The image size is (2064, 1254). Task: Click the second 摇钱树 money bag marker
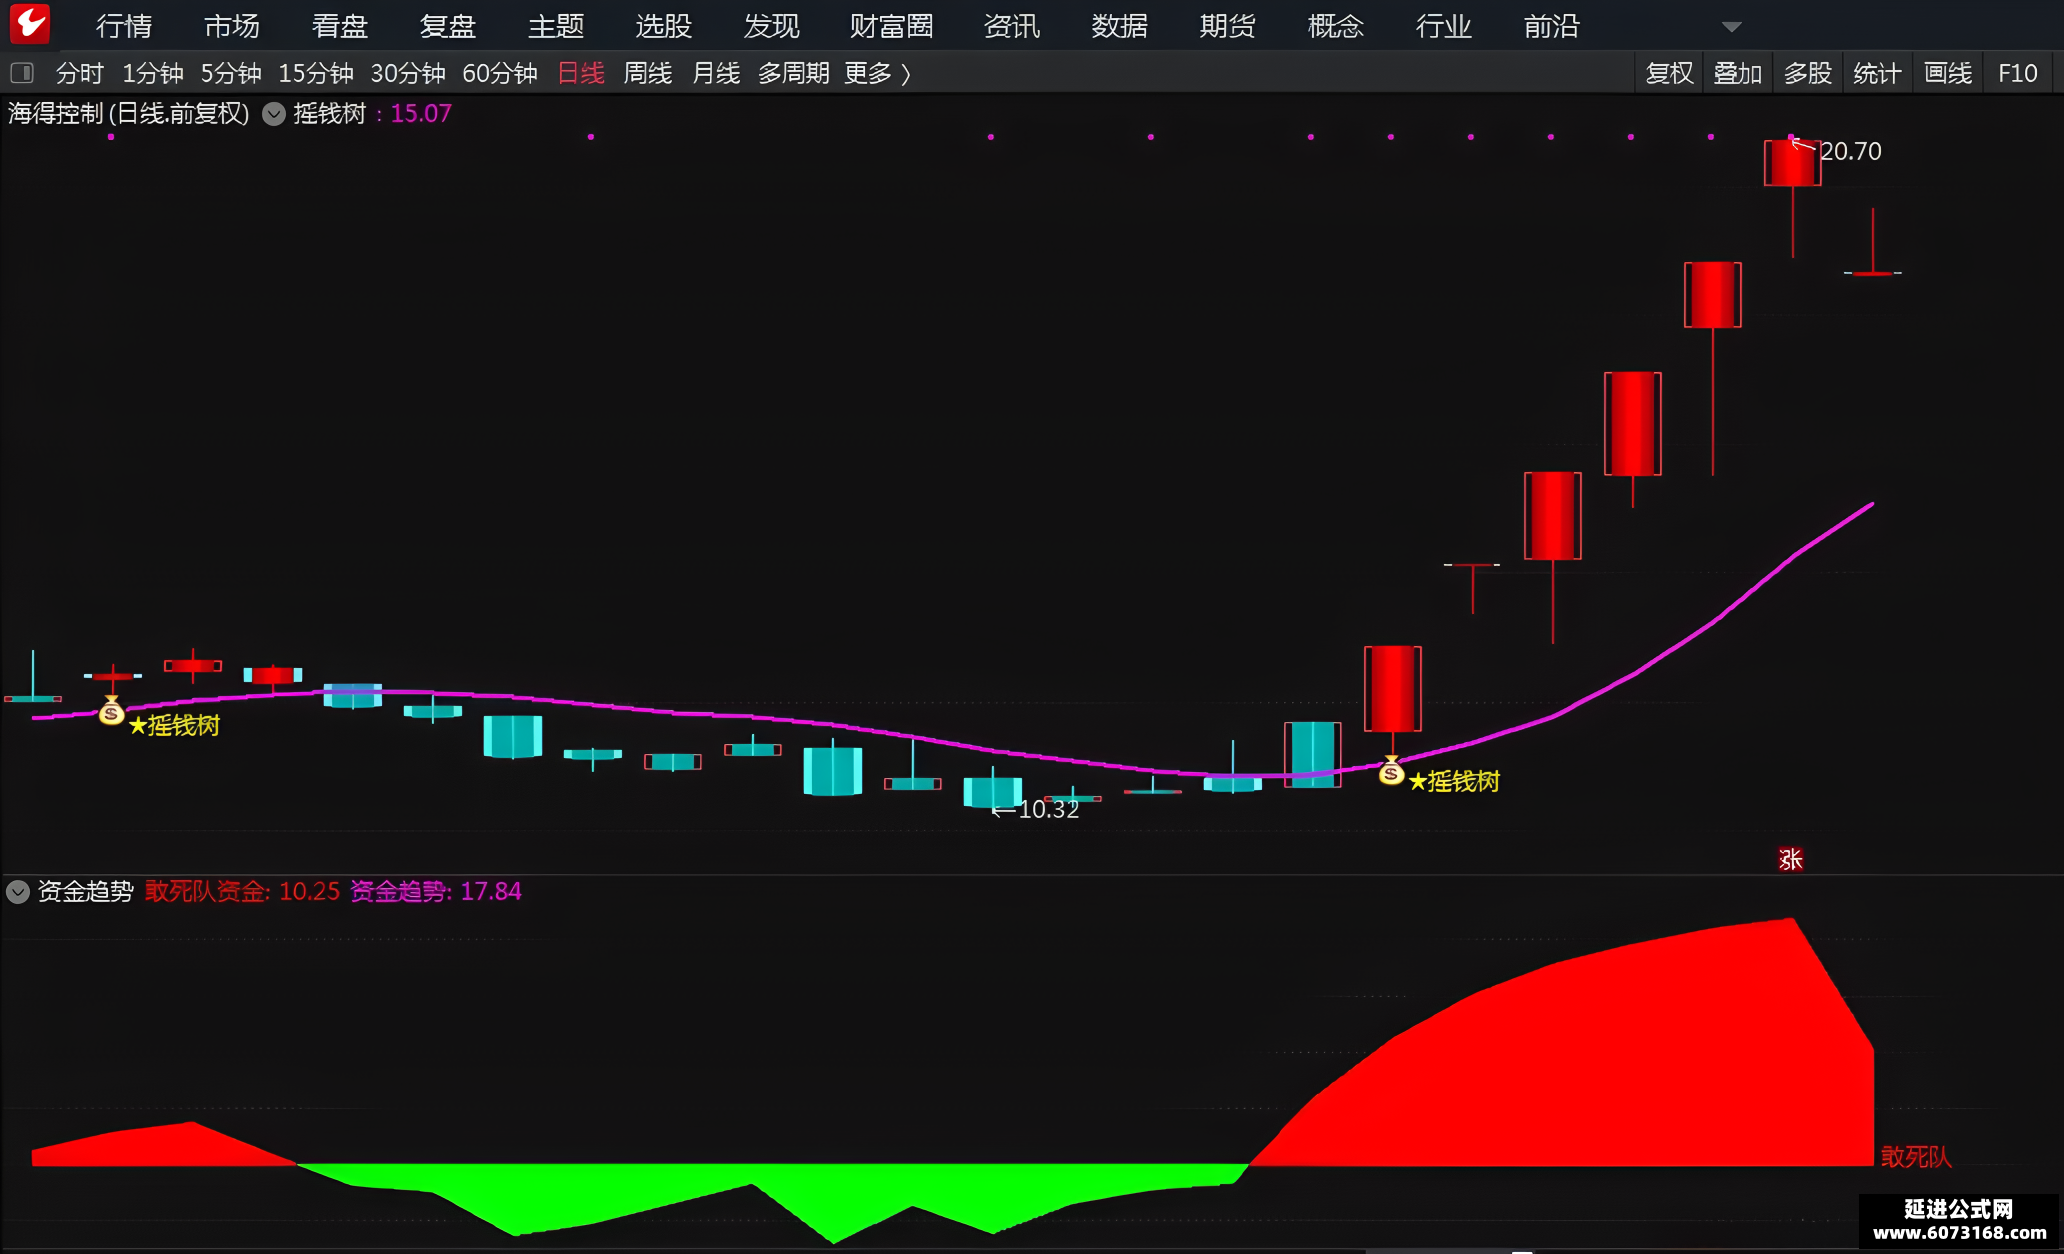click(1391, 770)
